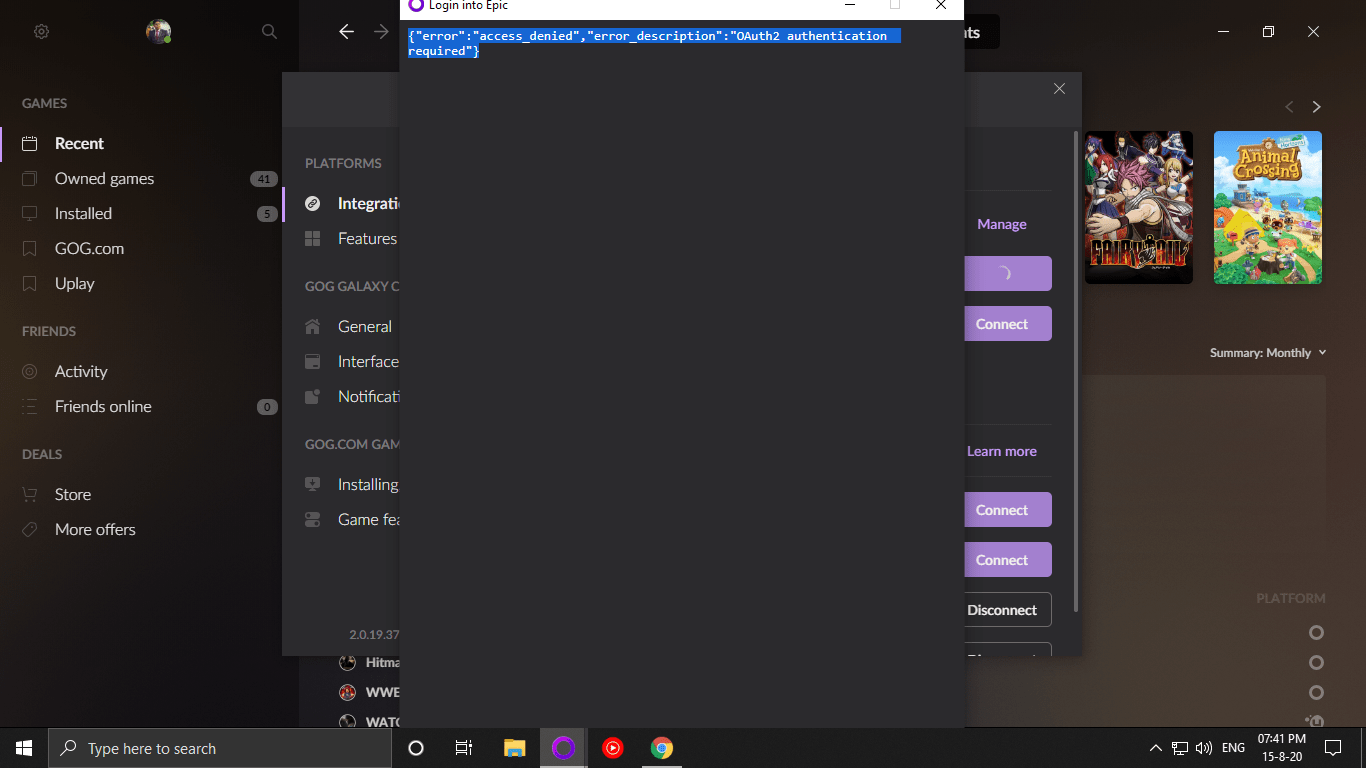Click the left carousel chevron
1366x768 pixels.
point(1289,106)
